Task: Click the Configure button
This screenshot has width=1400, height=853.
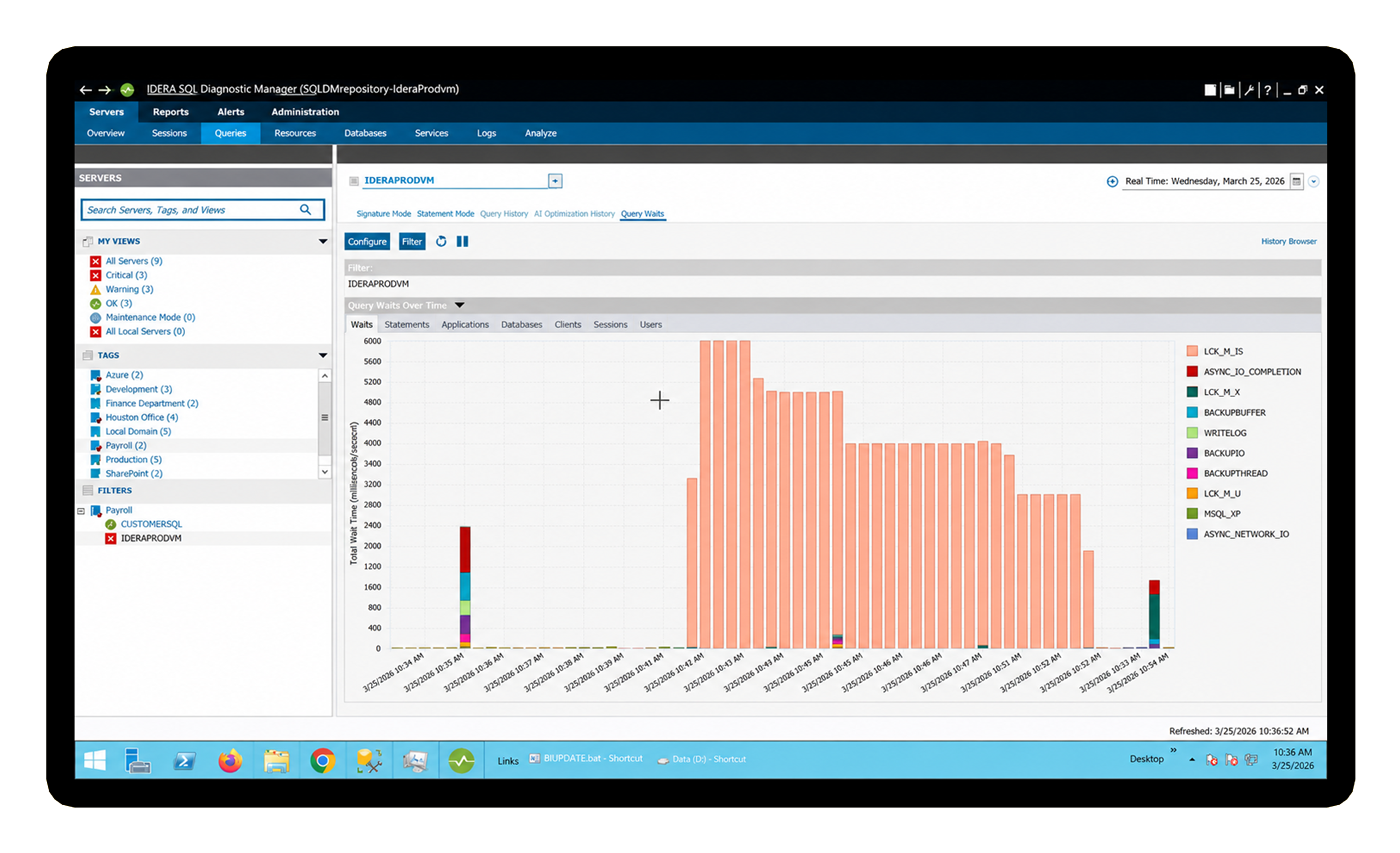Action: [x=367, y=241]
